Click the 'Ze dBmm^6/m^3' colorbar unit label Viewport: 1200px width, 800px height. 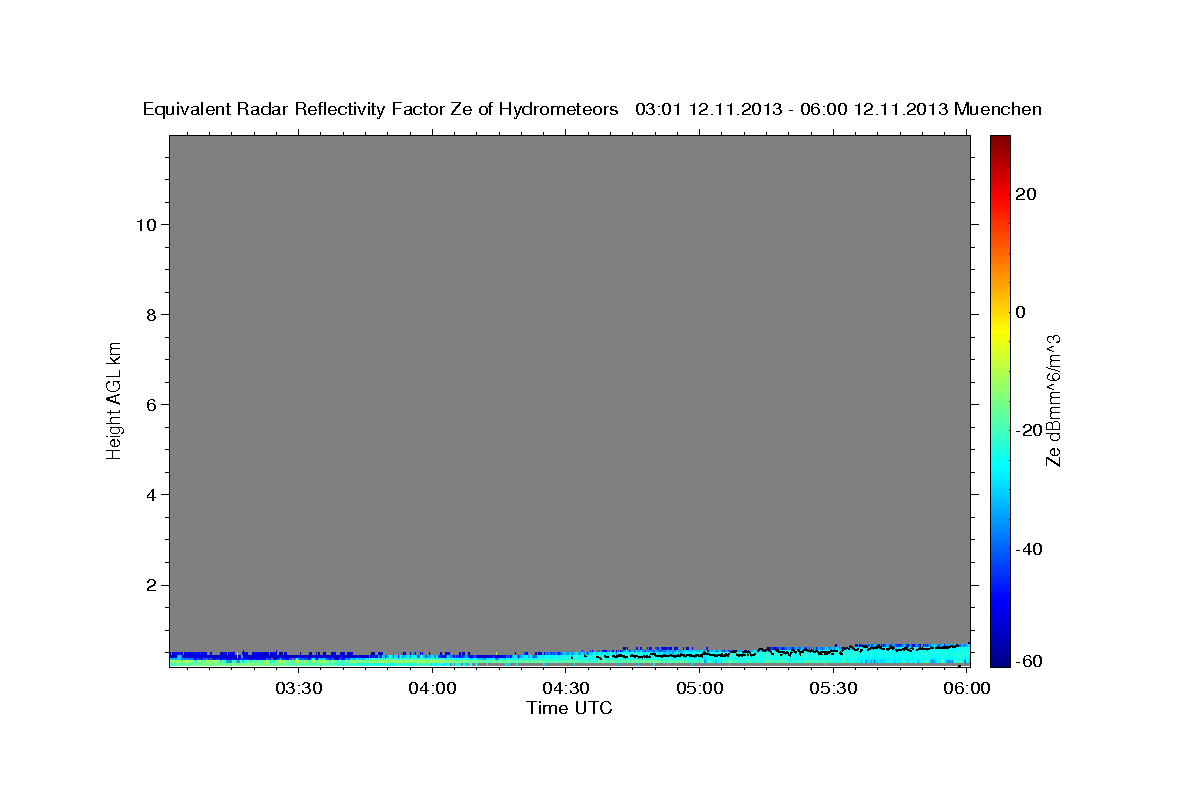coord(1053,400)
